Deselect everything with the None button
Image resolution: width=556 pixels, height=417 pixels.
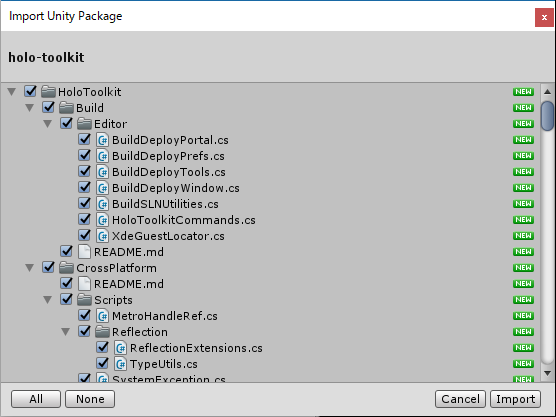(x=90, y=399)
